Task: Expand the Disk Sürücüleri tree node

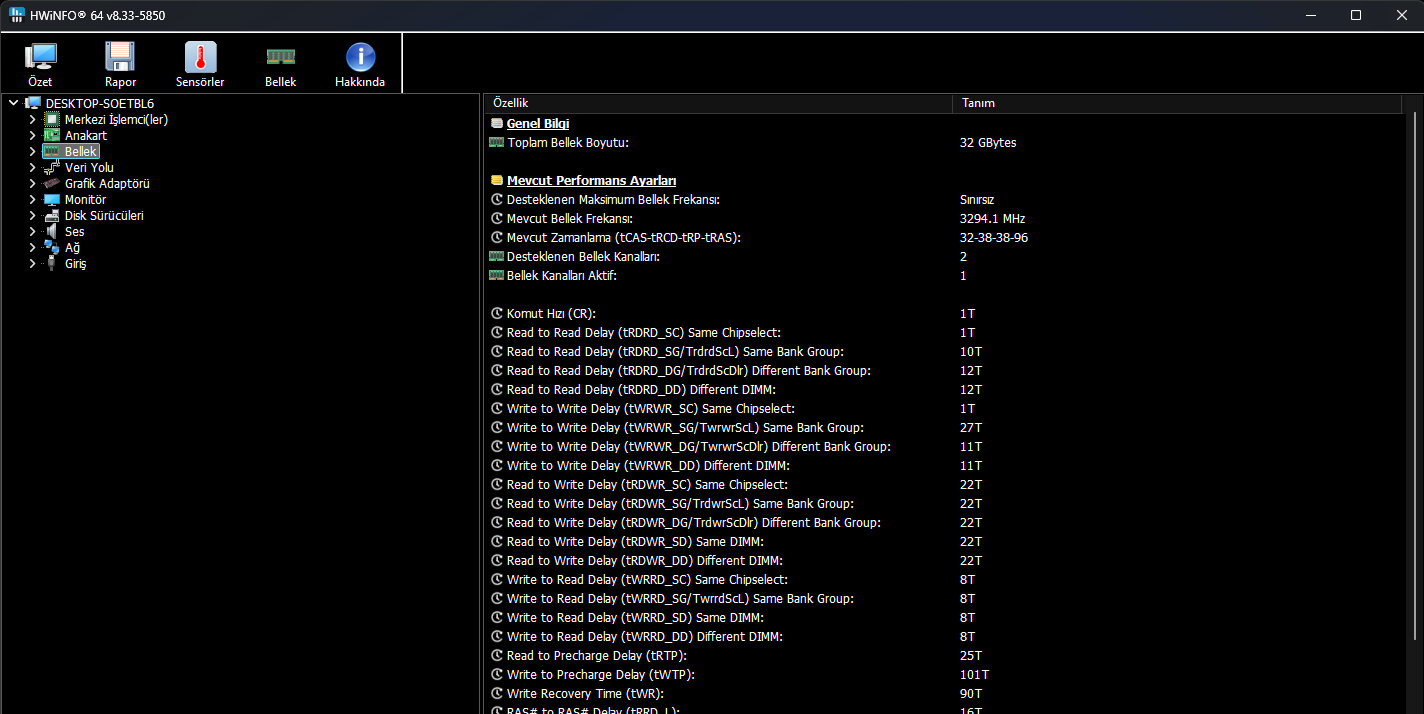Action: [x=32, y=215]
